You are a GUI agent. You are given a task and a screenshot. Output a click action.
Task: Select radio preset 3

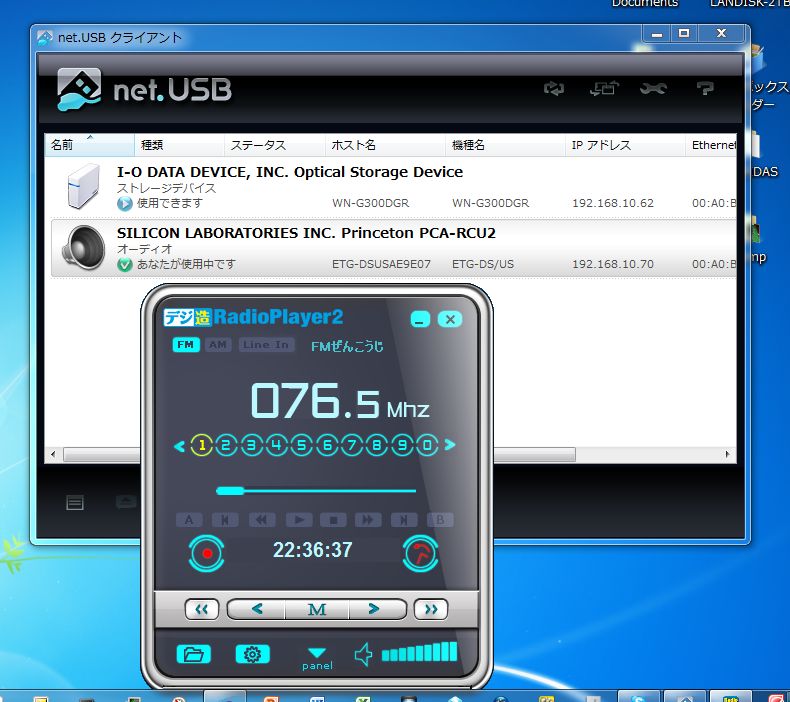click(x=251, y=445)
